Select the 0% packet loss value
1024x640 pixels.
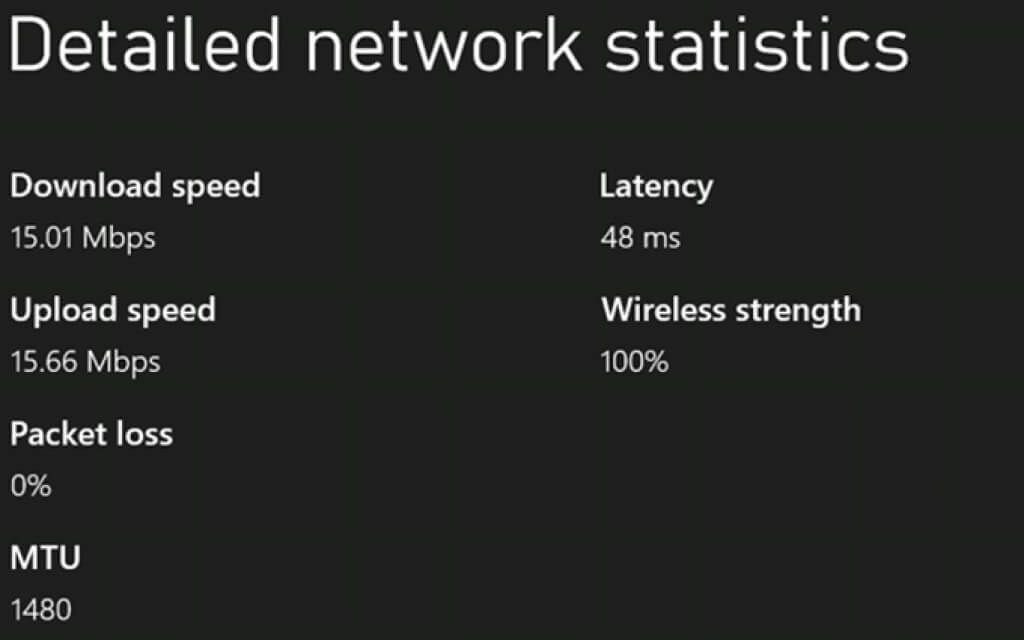(x=30, y=486)
